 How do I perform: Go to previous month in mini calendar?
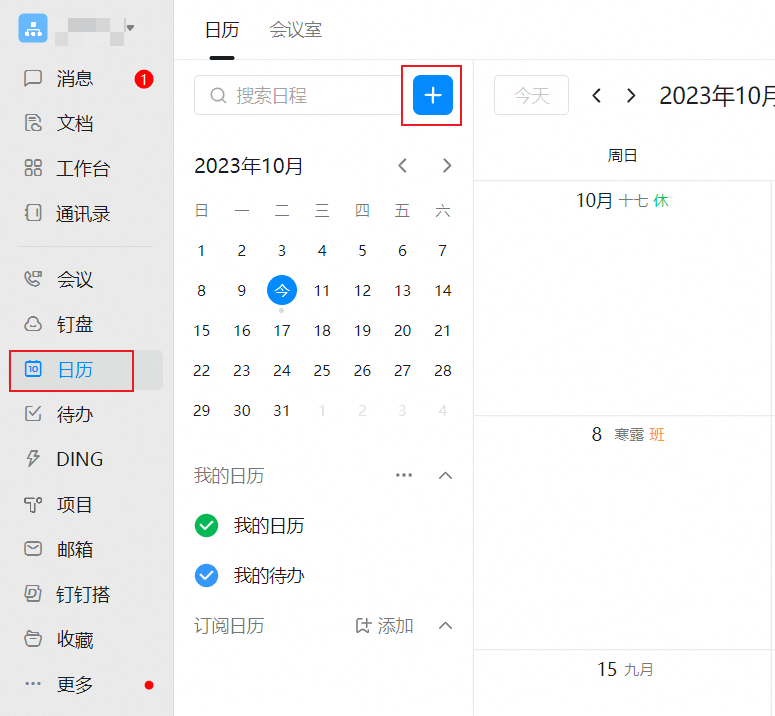(x=403, y=166)
